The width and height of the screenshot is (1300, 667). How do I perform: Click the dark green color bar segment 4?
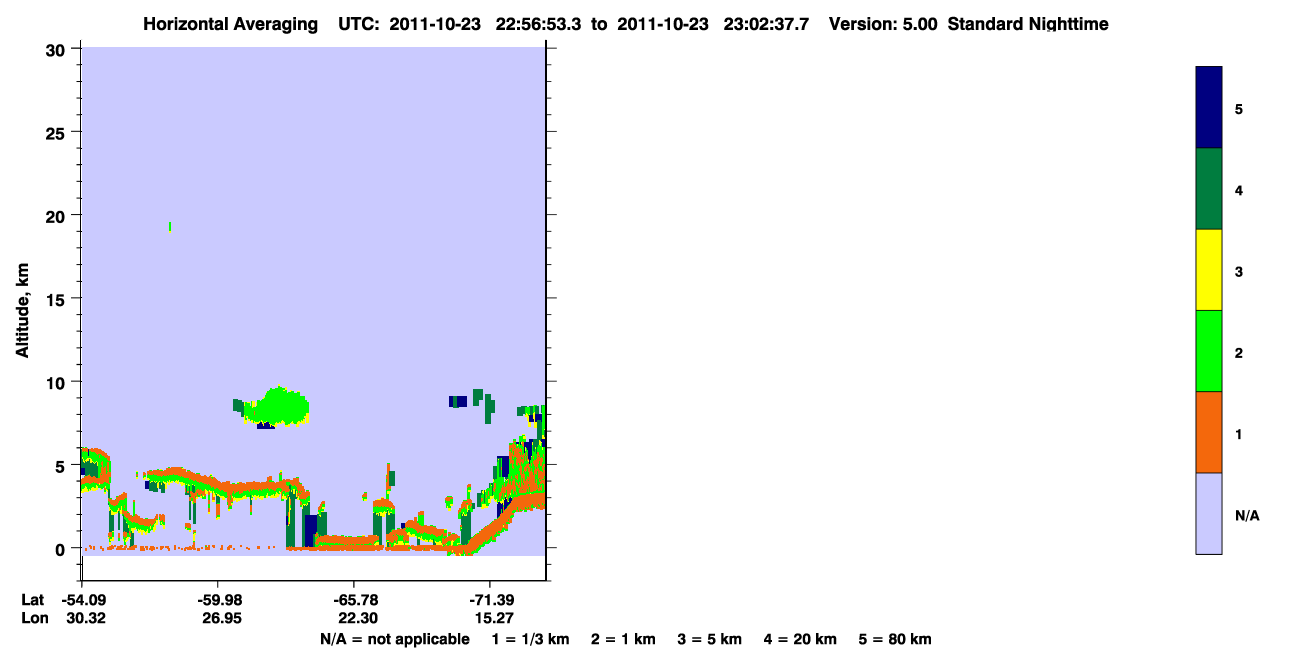click(1209, 189)
